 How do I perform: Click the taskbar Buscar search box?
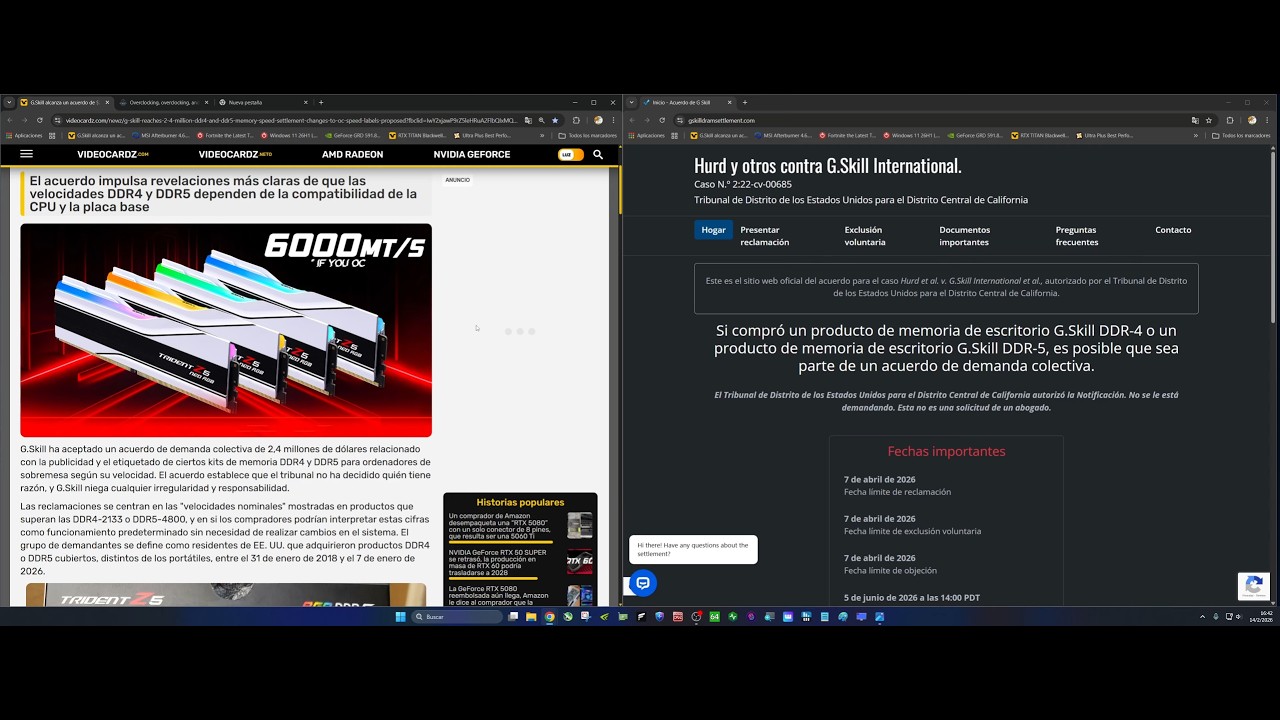pos(458,617)
